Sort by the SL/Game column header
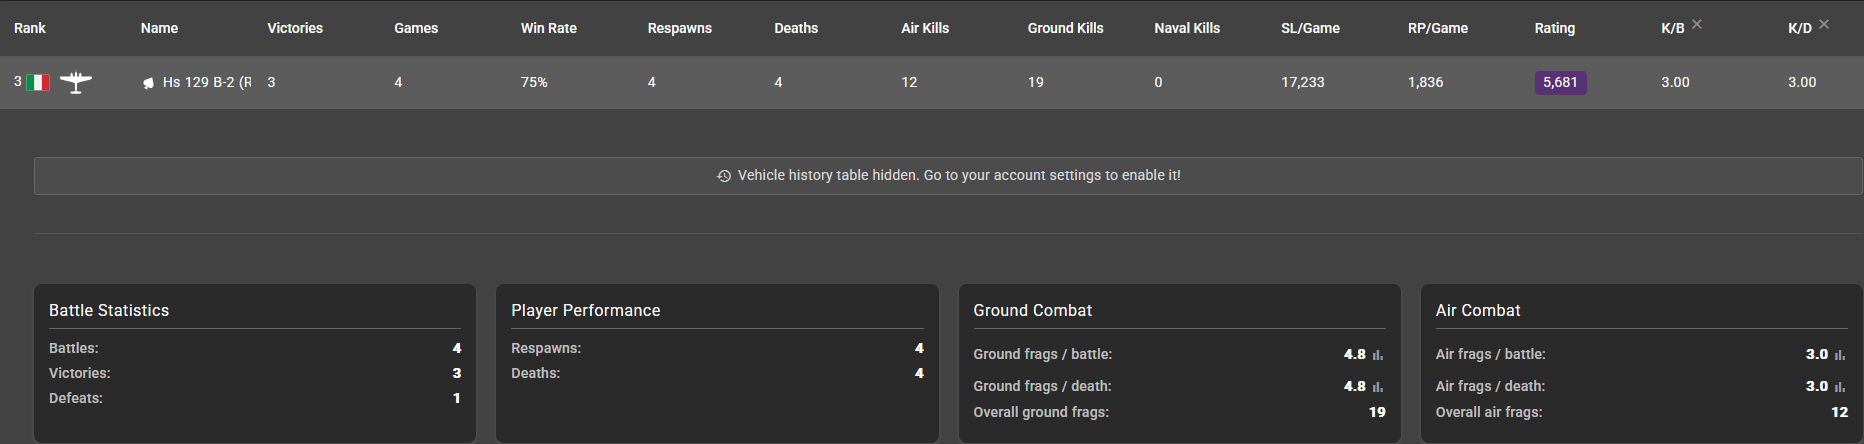 tap(1310, 28)
